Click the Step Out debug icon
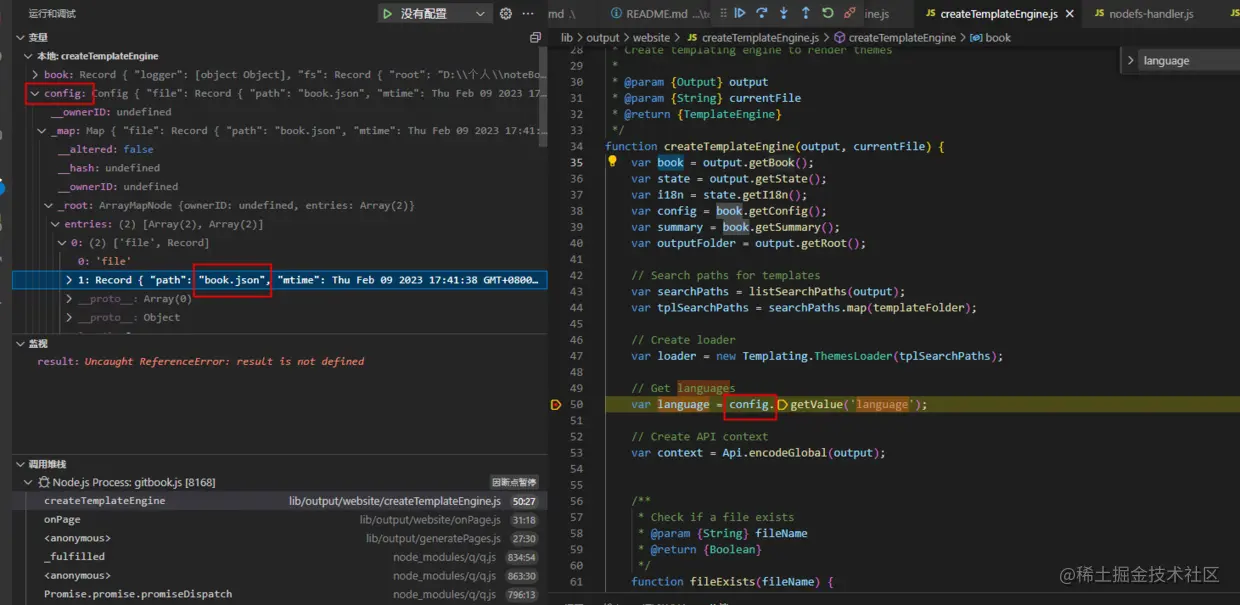 pos(806,13)
